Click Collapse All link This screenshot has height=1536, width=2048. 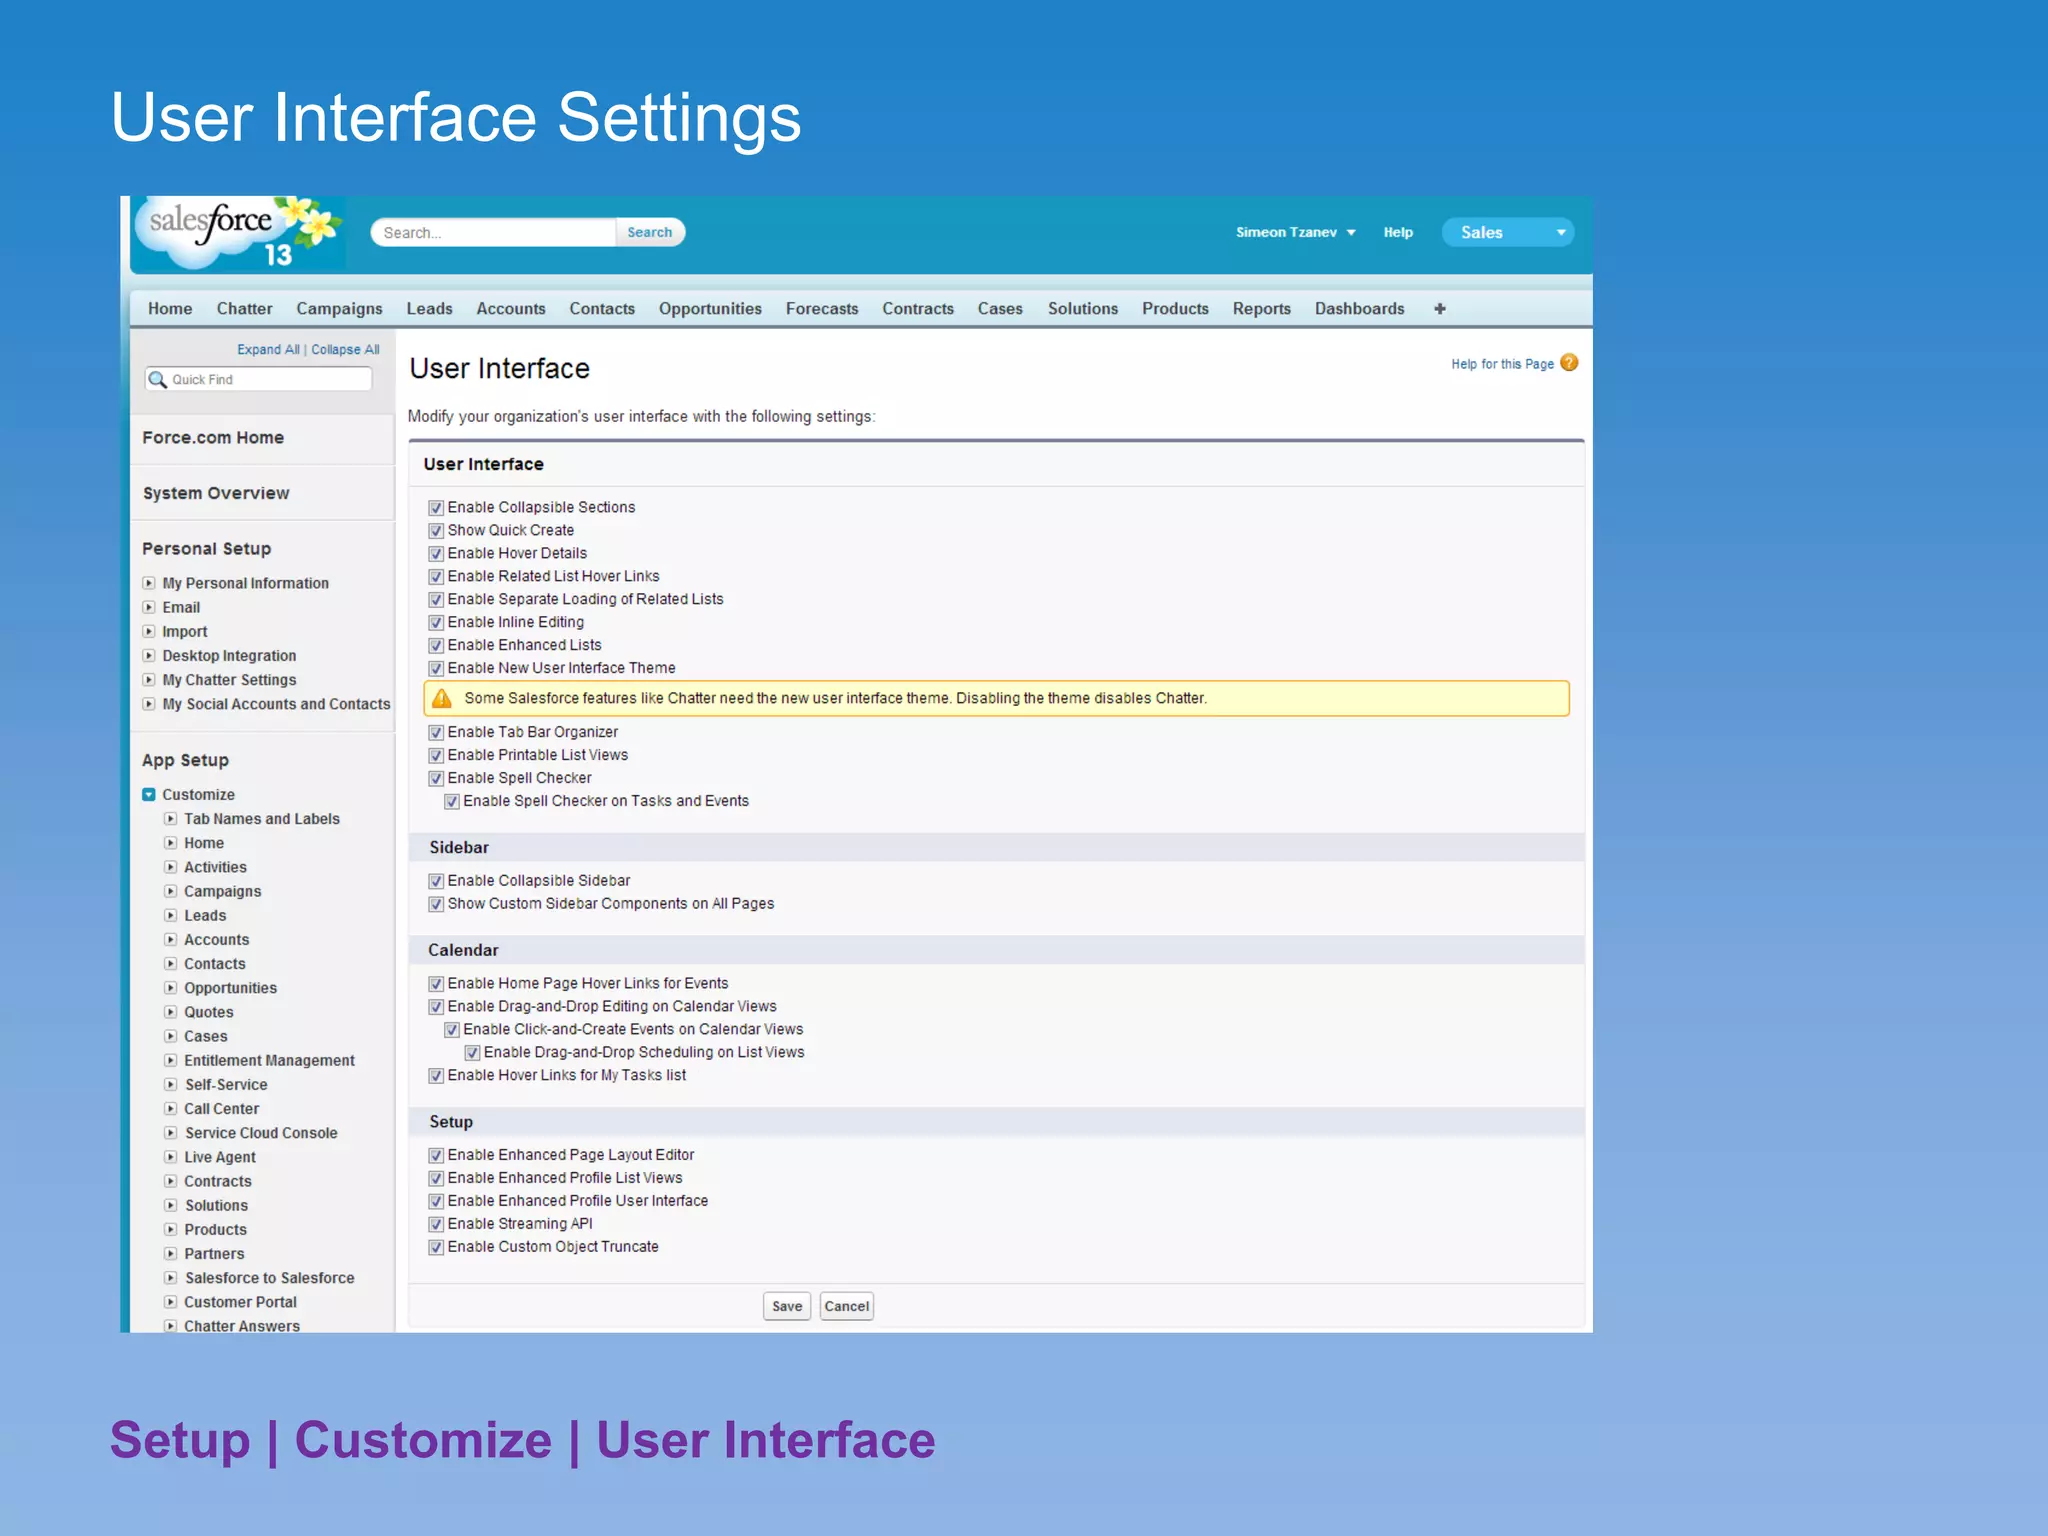coord(345,349)
